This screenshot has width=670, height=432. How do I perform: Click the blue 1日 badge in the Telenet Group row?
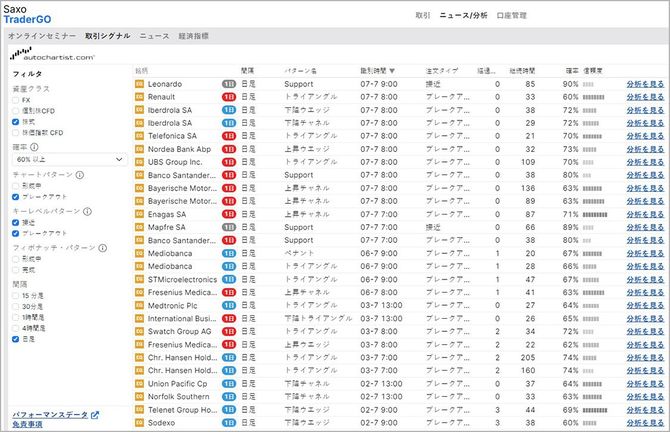coord(229,410)
